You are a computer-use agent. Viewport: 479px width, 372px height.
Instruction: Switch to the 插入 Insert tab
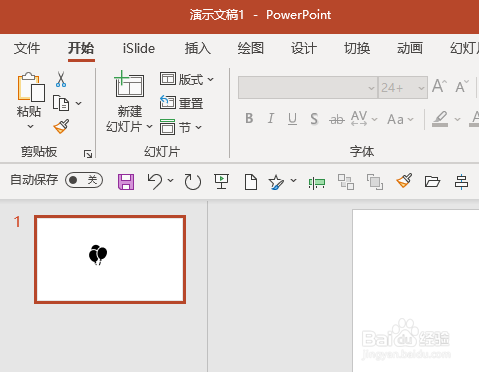coord(198,48)
